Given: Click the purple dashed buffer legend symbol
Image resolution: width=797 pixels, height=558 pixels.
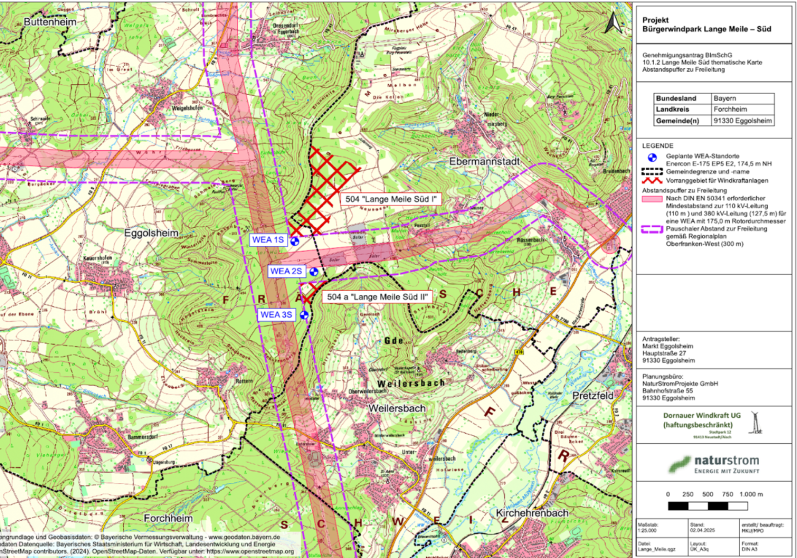Looking at the screenshot, I should pos(652,229).
